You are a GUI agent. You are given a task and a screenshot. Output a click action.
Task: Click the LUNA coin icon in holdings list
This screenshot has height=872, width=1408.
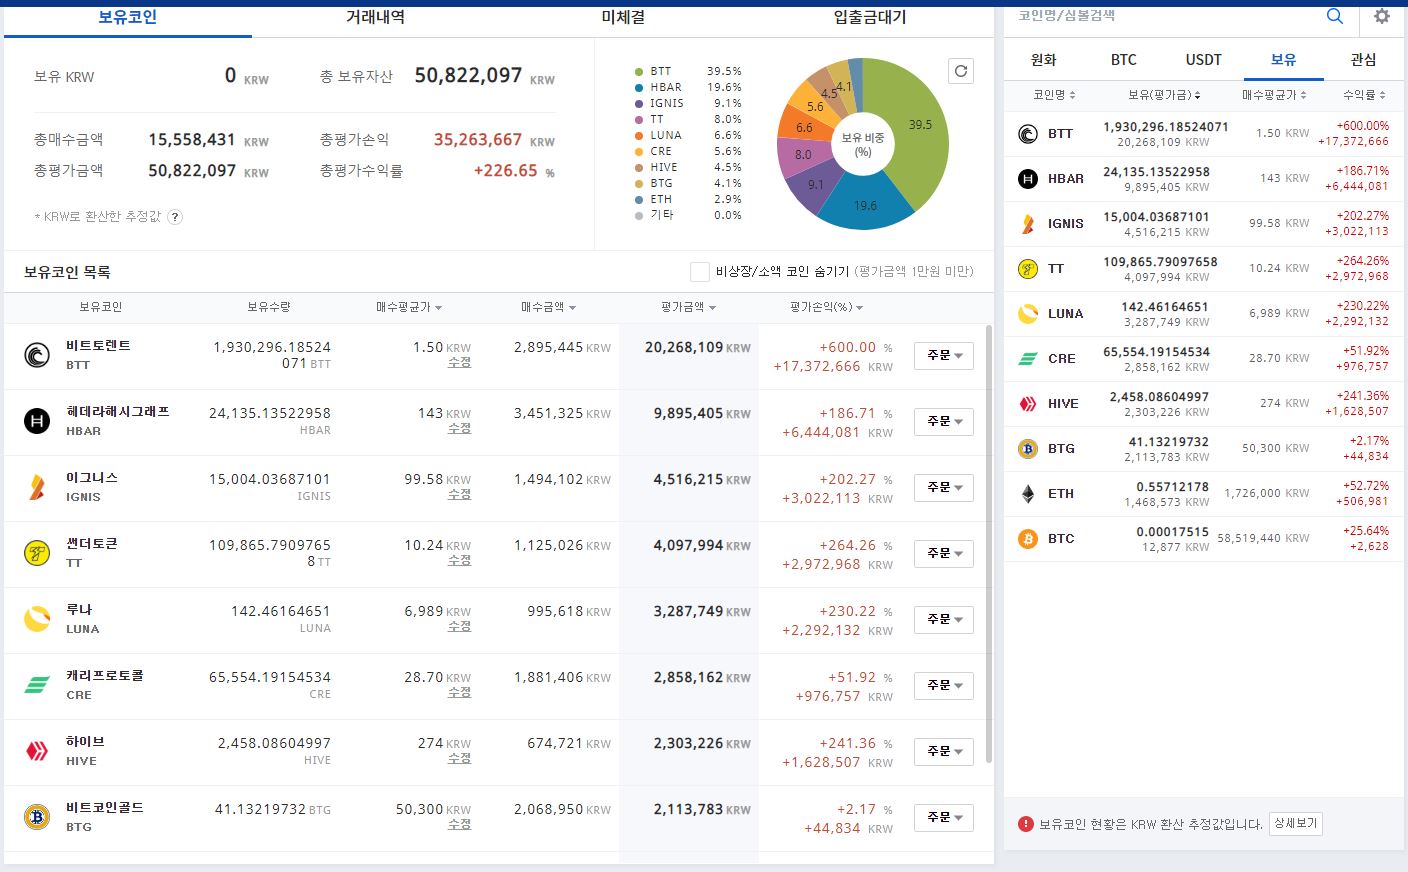tap(37, 619)
